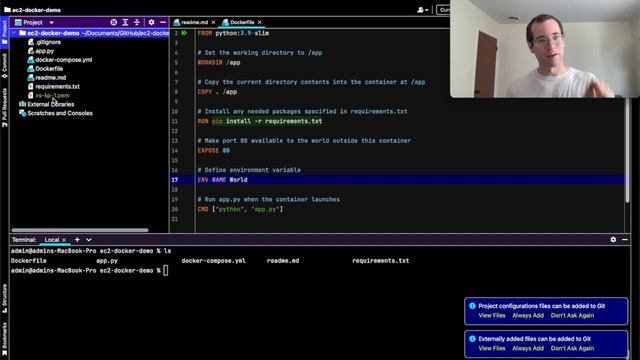Switch to the Dockerfile editor tab
Viewport: 640px width, 360px height.
click(x=242, y=22)
